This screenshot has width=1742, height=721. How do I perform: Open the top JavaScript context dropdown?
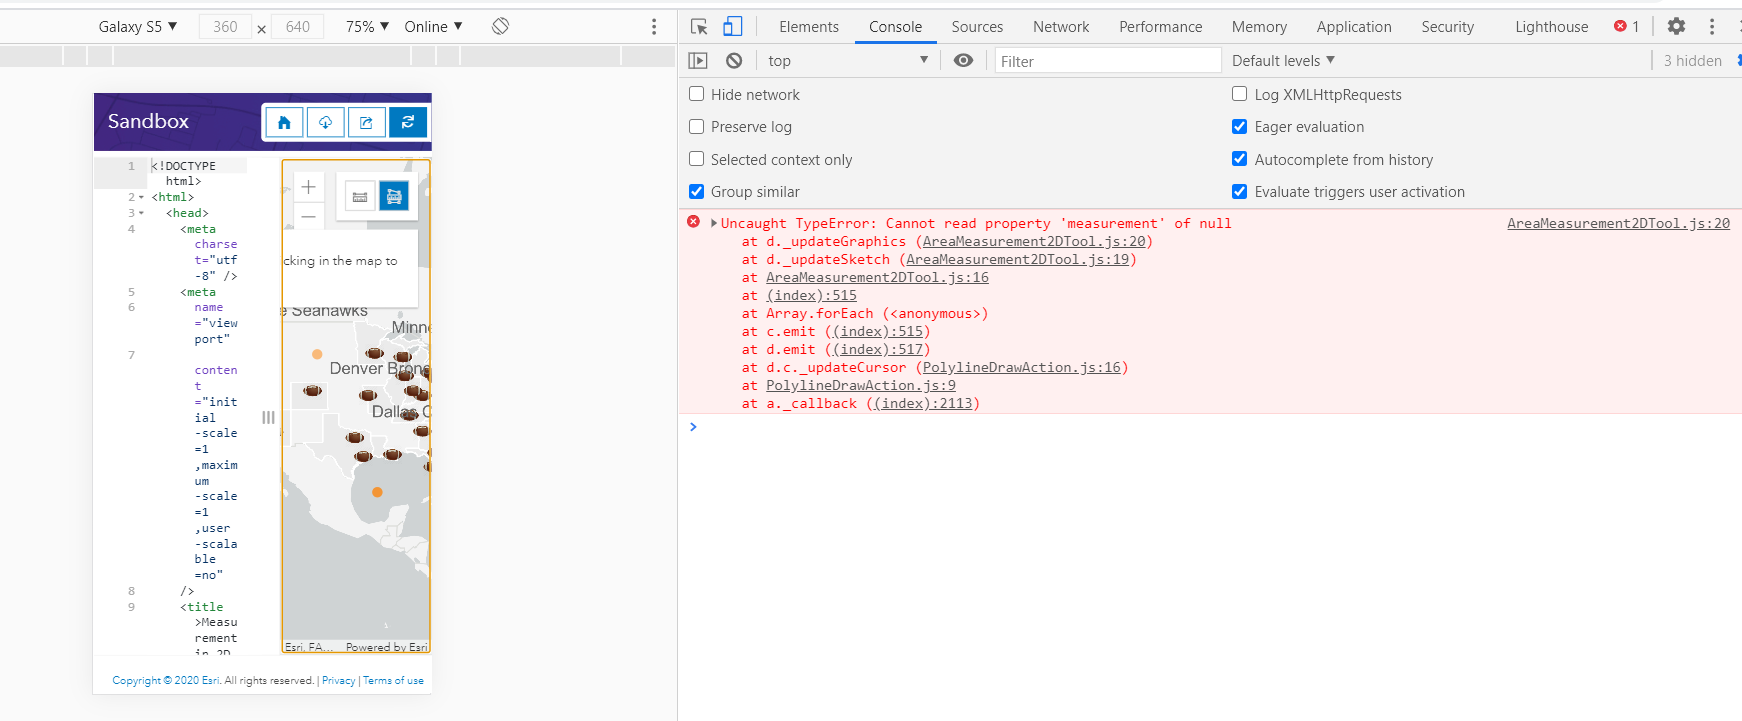click(848, 61)
